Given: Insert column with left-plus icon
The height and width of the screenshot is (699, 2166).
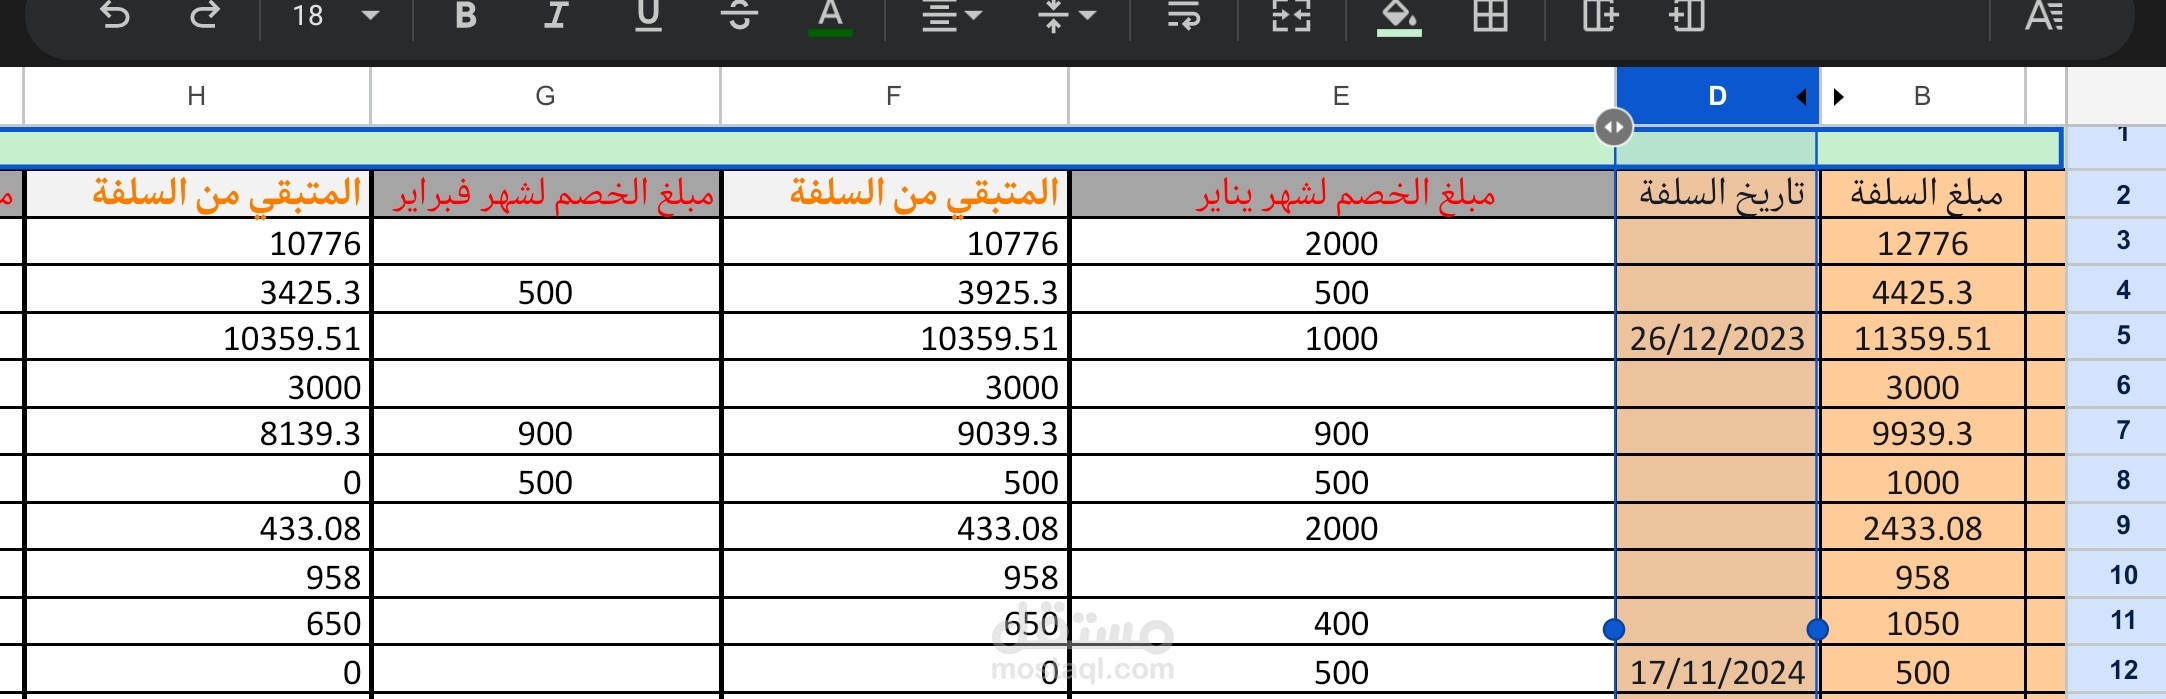Looking at the screenshot, I should (x=1687, y=16).
